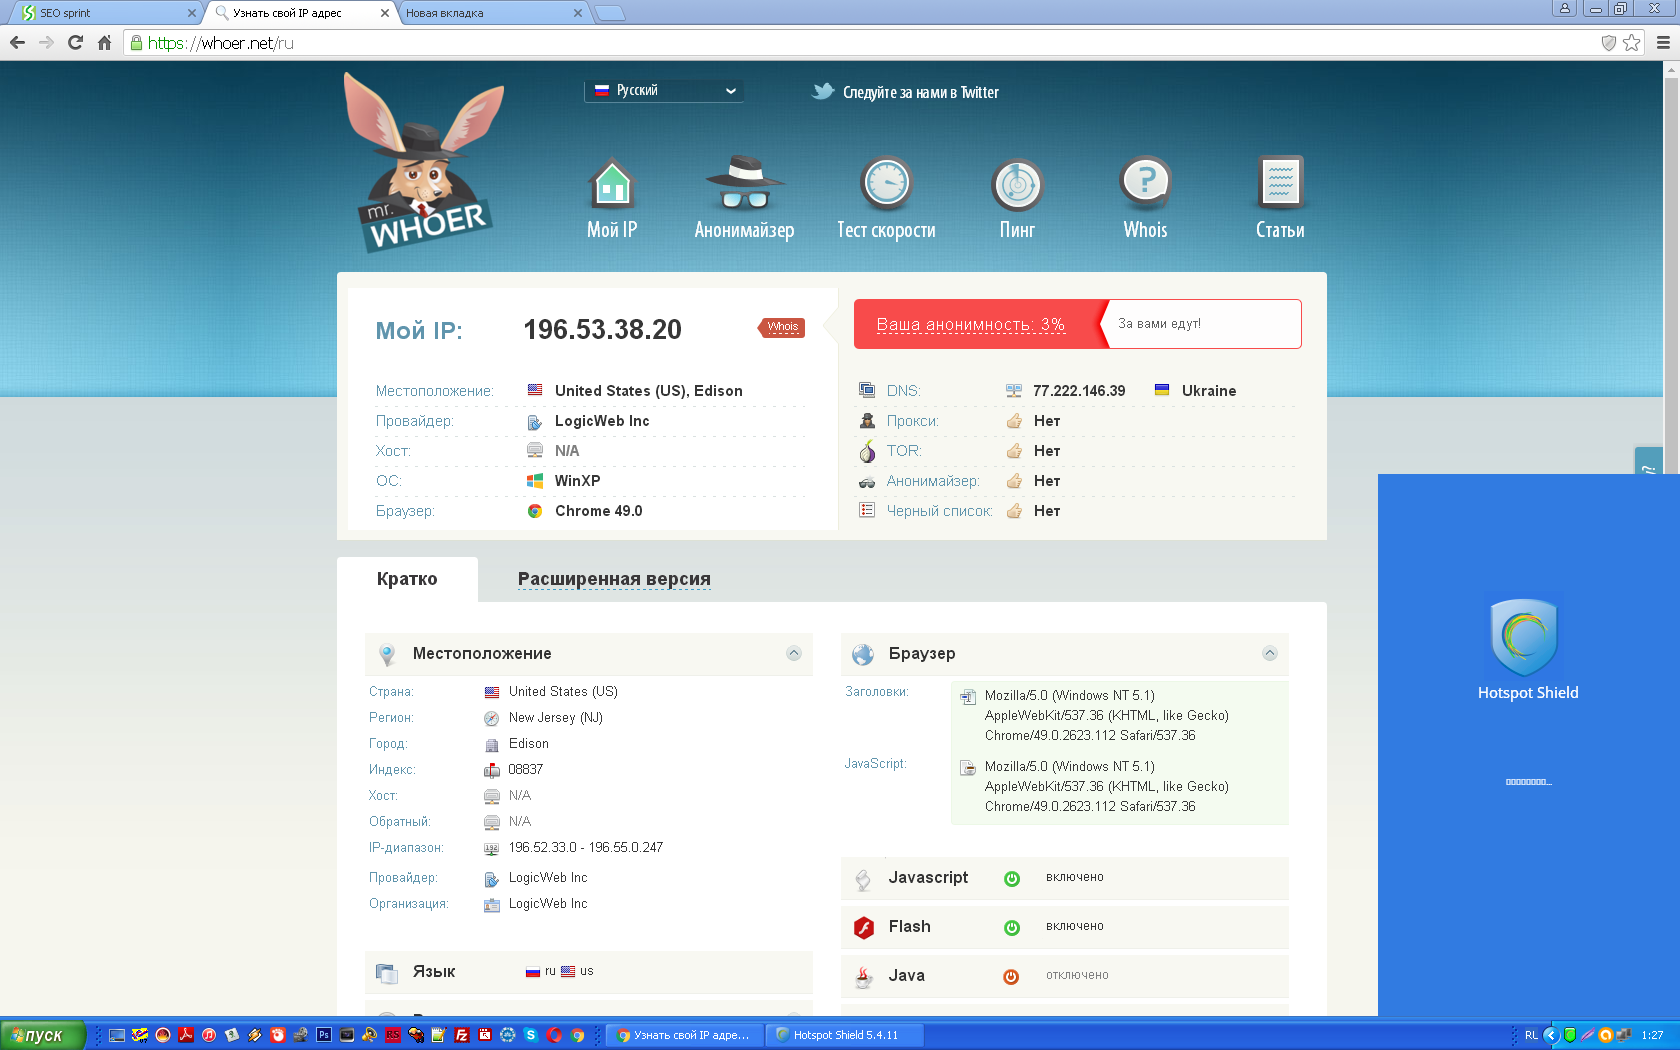Toggle the Flash status indicator
Image resolution: width=1680 pixels, height=1050 pixels.
tap(1012, 927)
